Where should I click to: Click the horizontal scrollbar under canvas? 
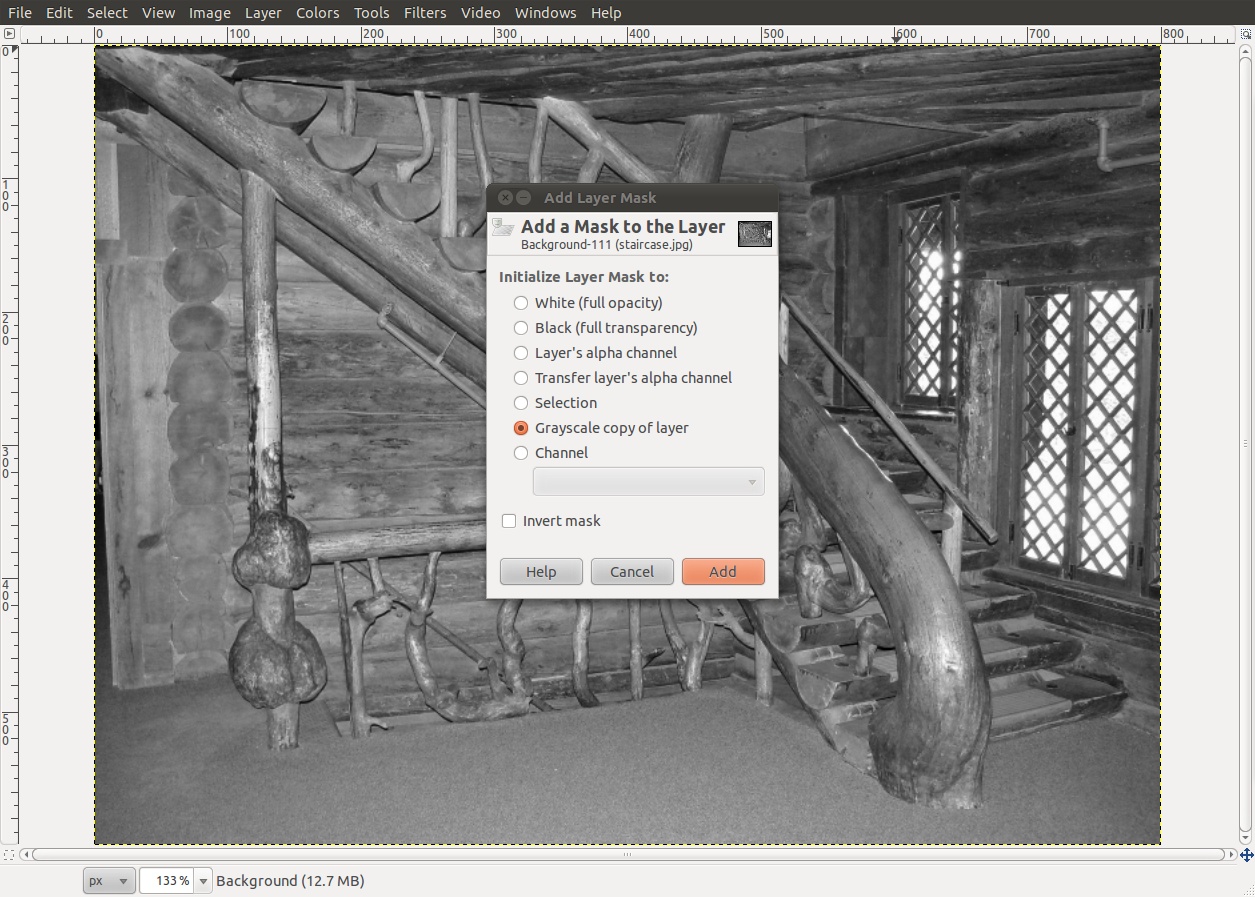[628, 855]
